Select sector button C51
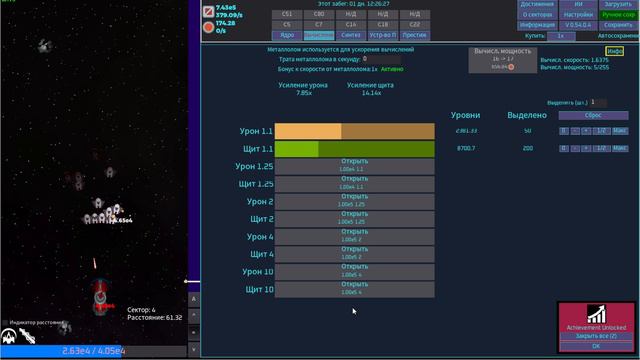The image size is (640, 360). (x=287, y=14)
